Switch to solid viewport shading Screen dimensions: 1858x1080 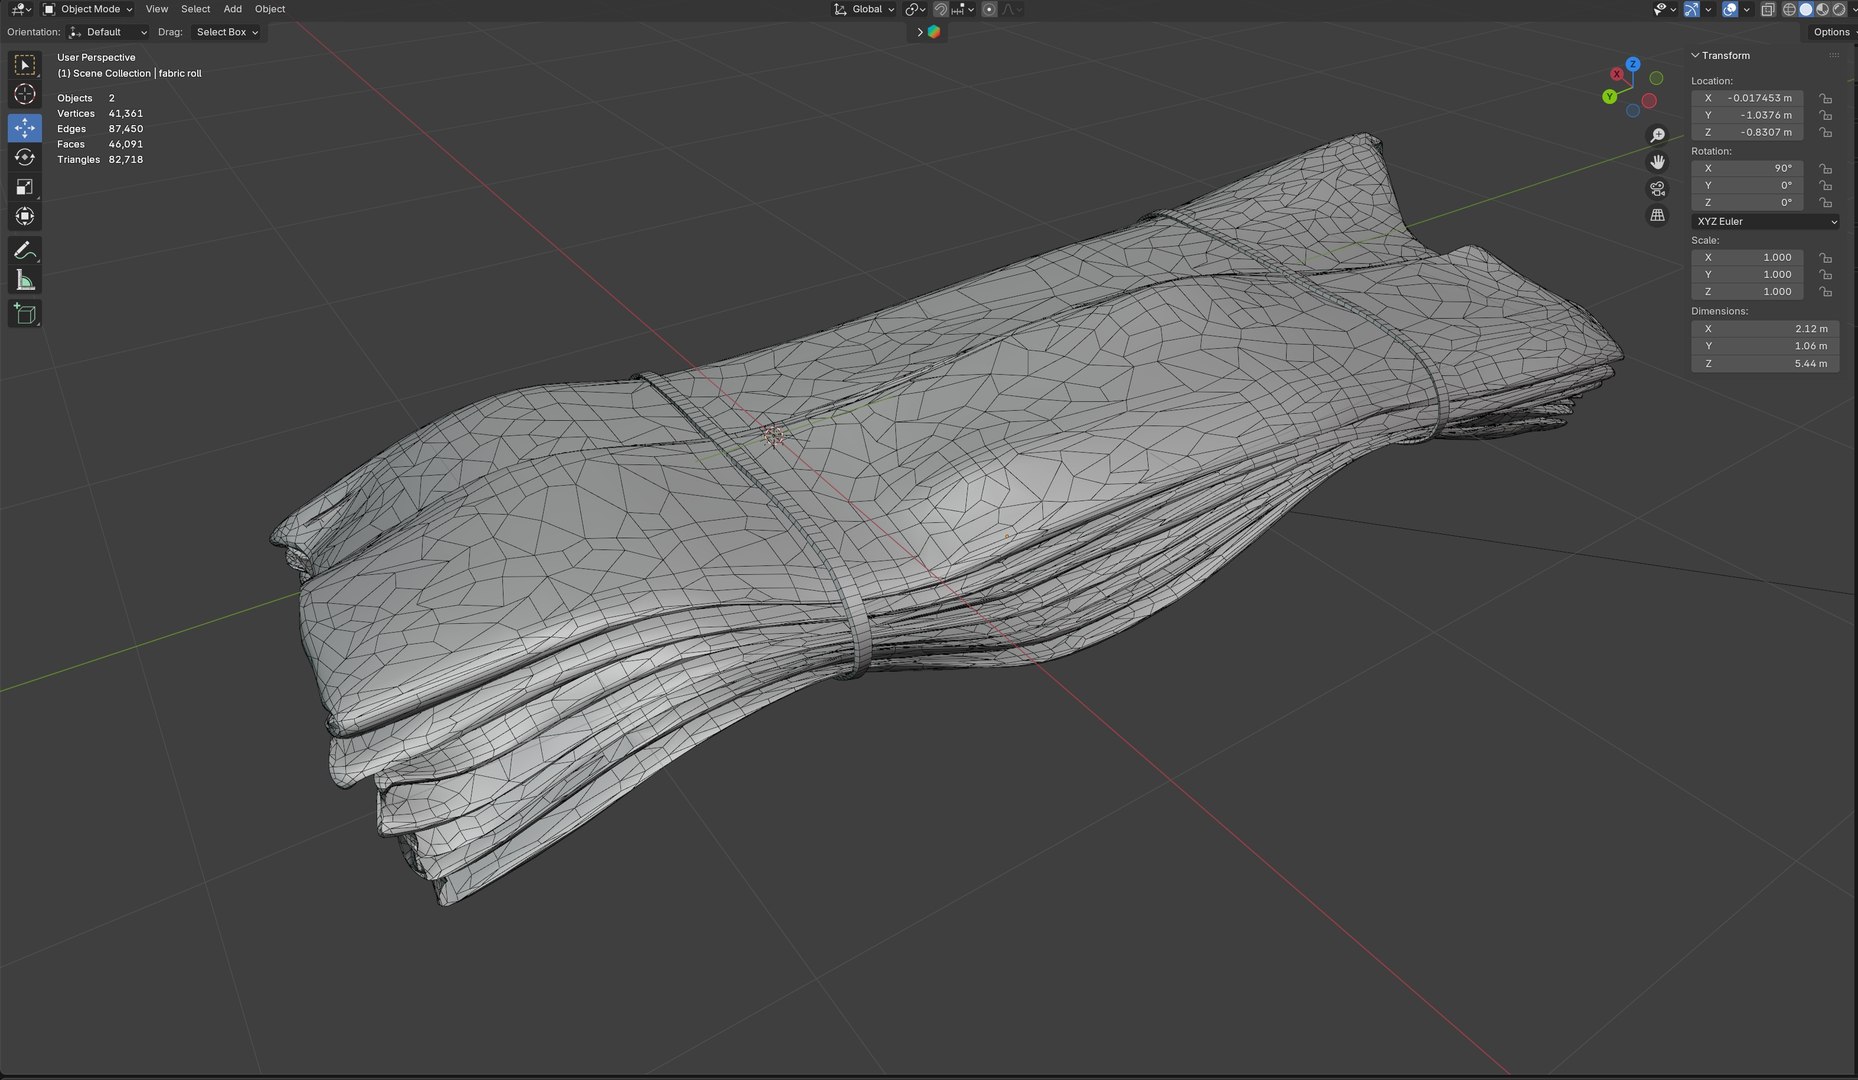(1806, 9)
